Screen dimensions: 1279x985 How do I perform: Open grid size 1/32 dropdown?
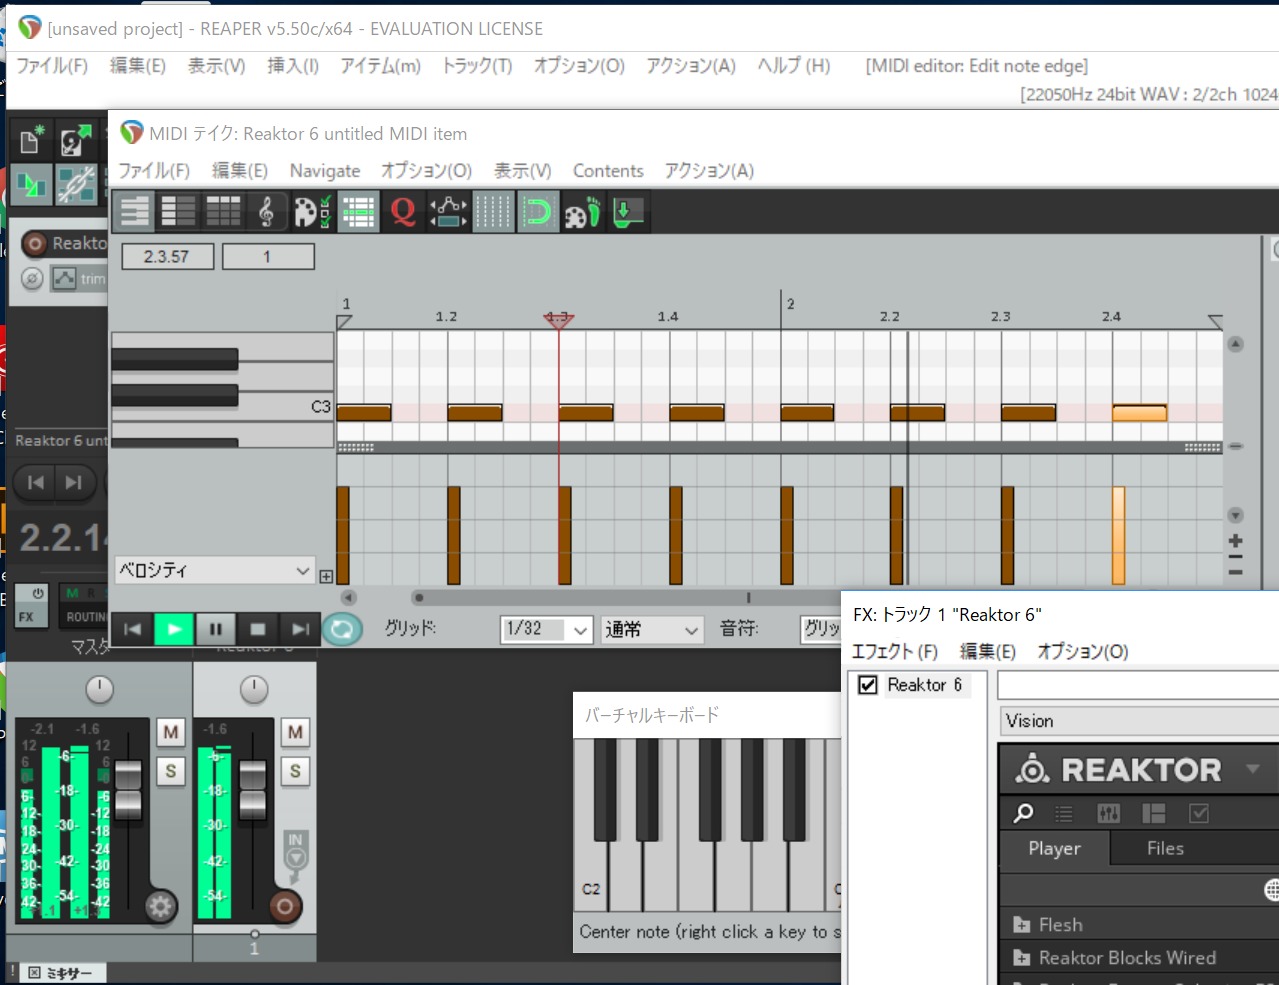coord(547,629)
